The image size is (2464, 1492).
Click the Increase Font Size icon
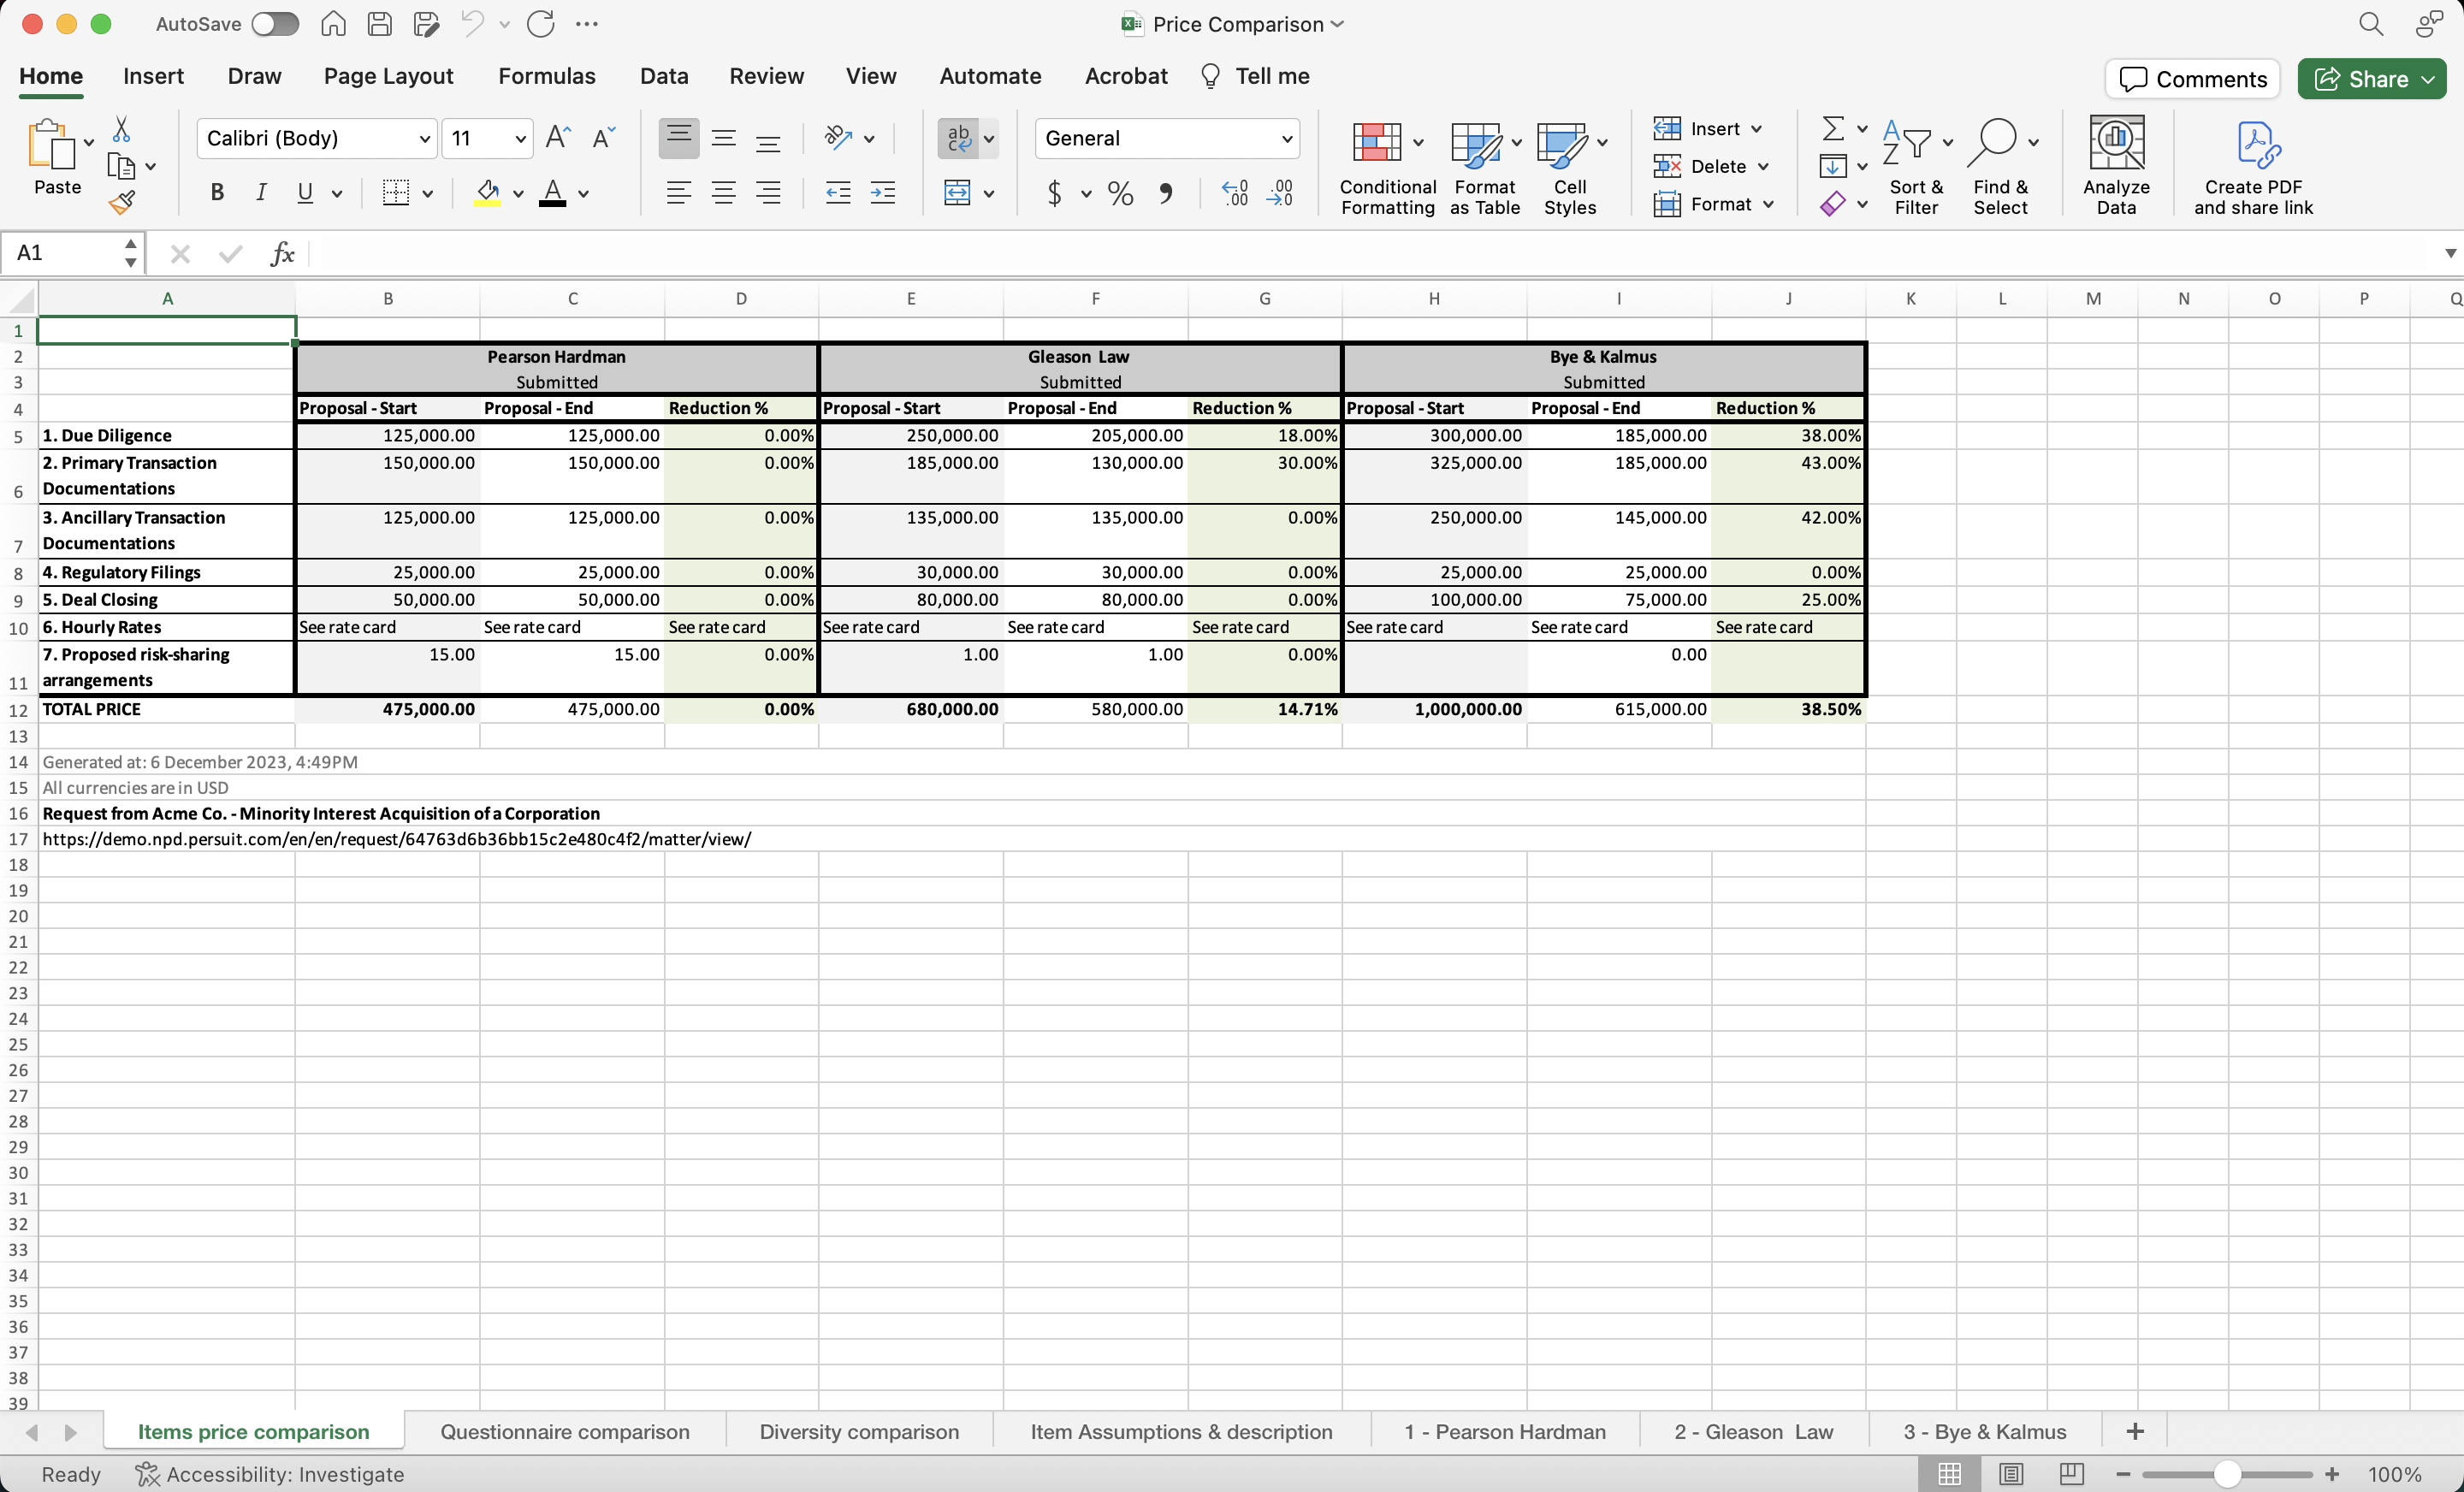[x=558, y=138]
